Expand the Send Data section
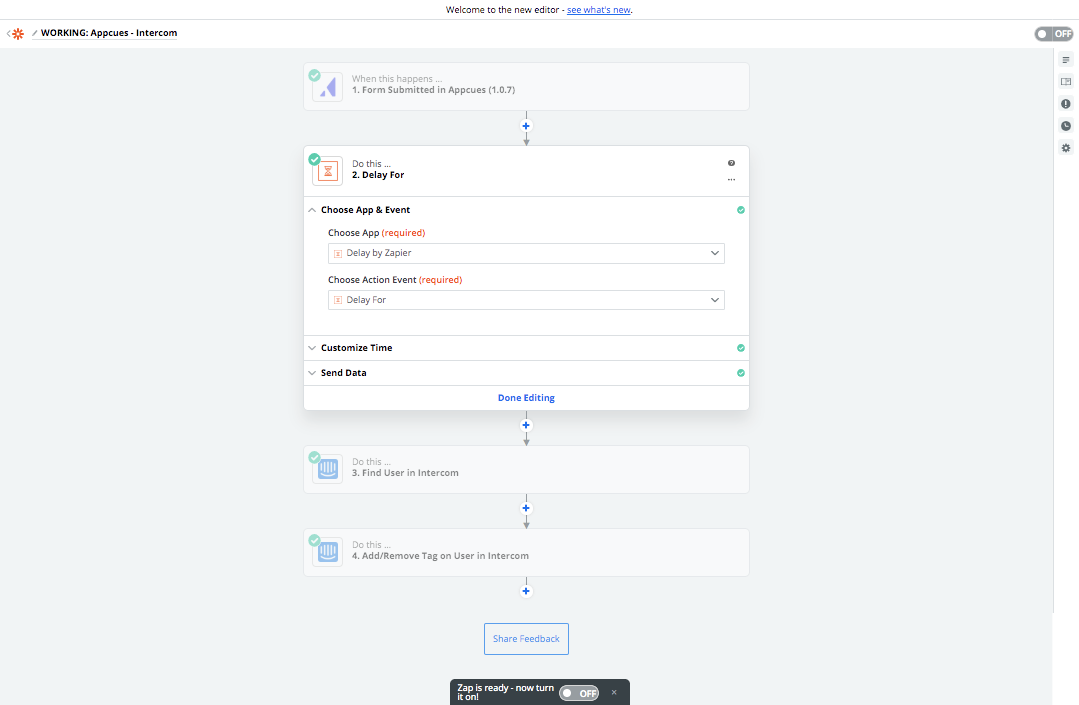Image resolution: width=1079 pixels, height=705 pixels. (526, 373)
